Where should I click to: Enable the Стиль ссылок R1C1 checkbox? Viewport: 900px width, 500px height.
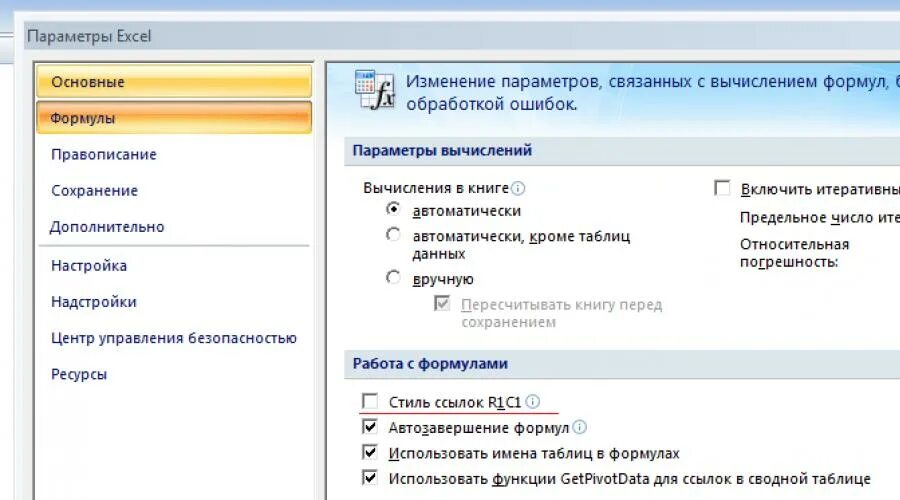370,401
